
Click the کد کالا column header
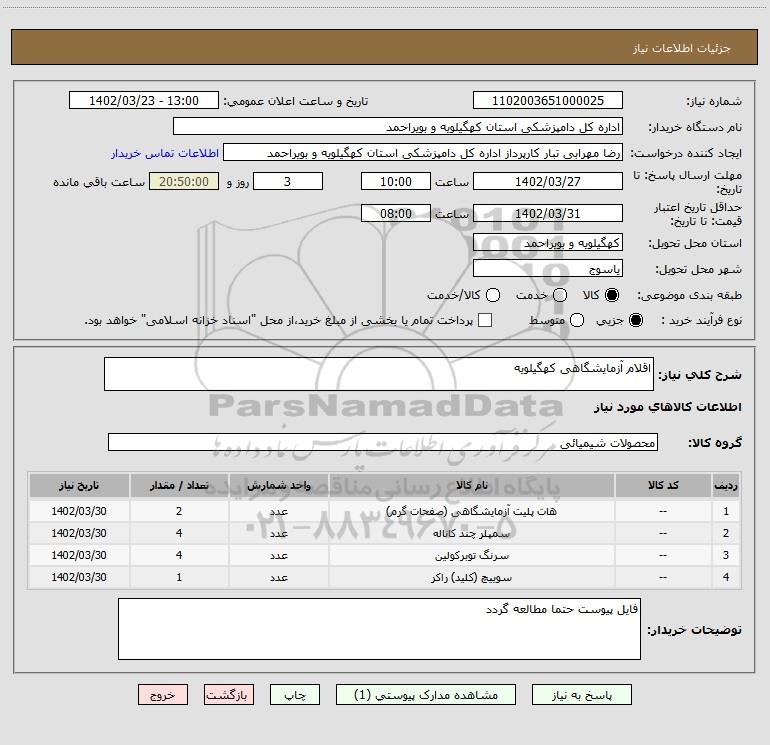[663, 485]
